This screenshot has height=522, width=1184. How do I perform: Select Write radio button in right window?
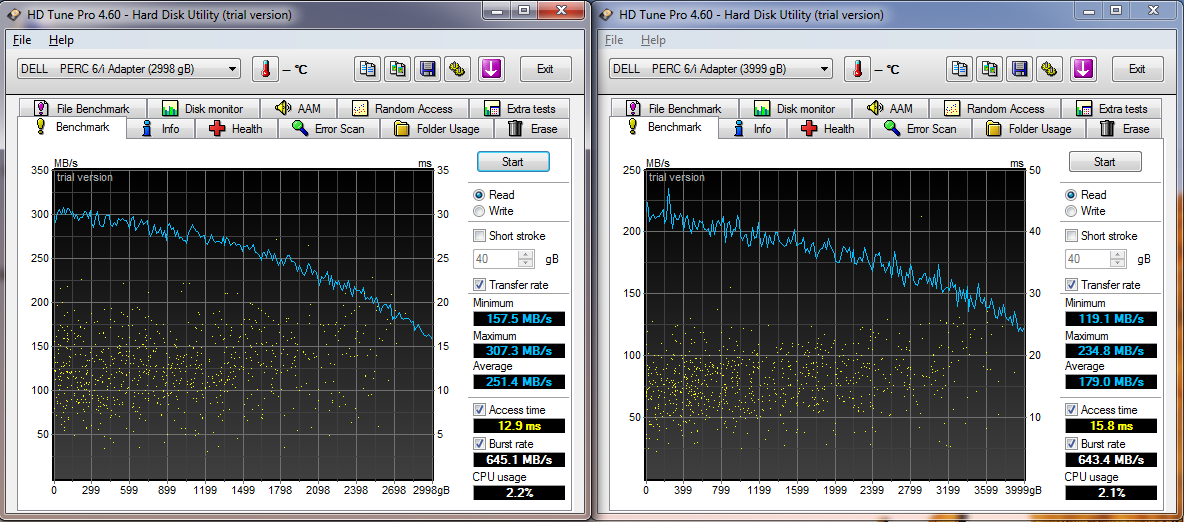point(1071,211)
